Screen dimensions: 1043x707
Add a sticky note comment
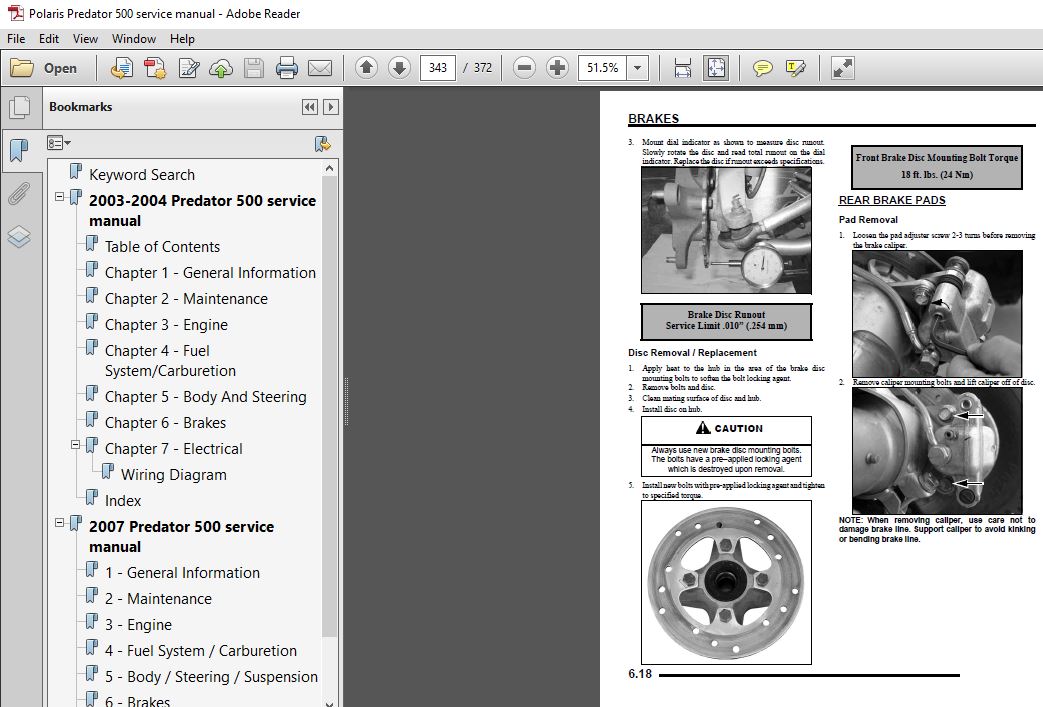[x=762, y=68]
